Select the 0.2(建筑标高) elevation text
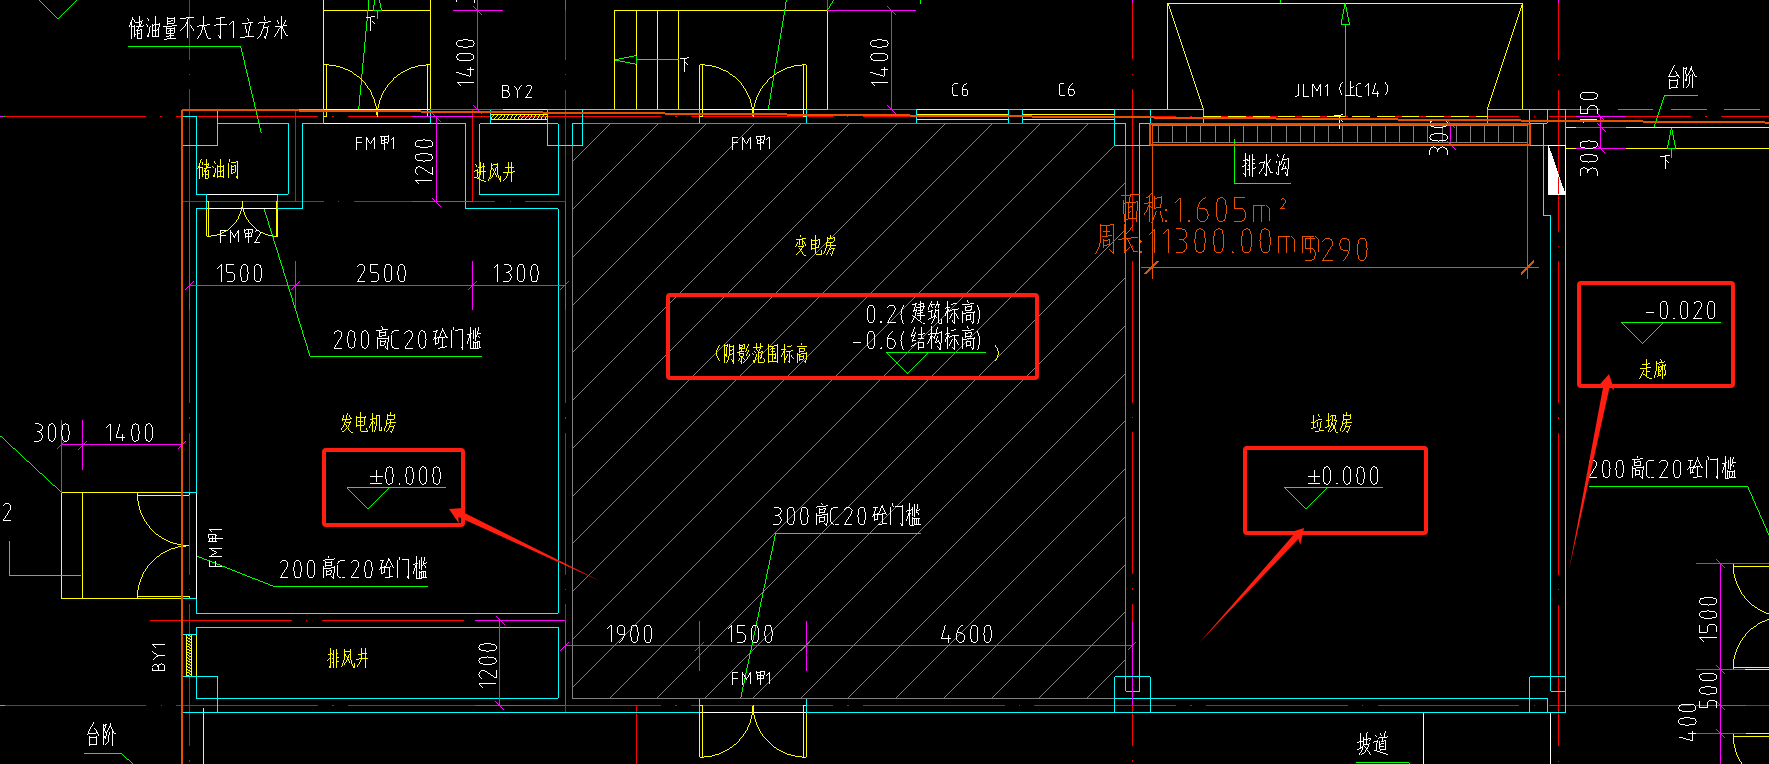Screen dimensions: 1769x764 [924, 313]
